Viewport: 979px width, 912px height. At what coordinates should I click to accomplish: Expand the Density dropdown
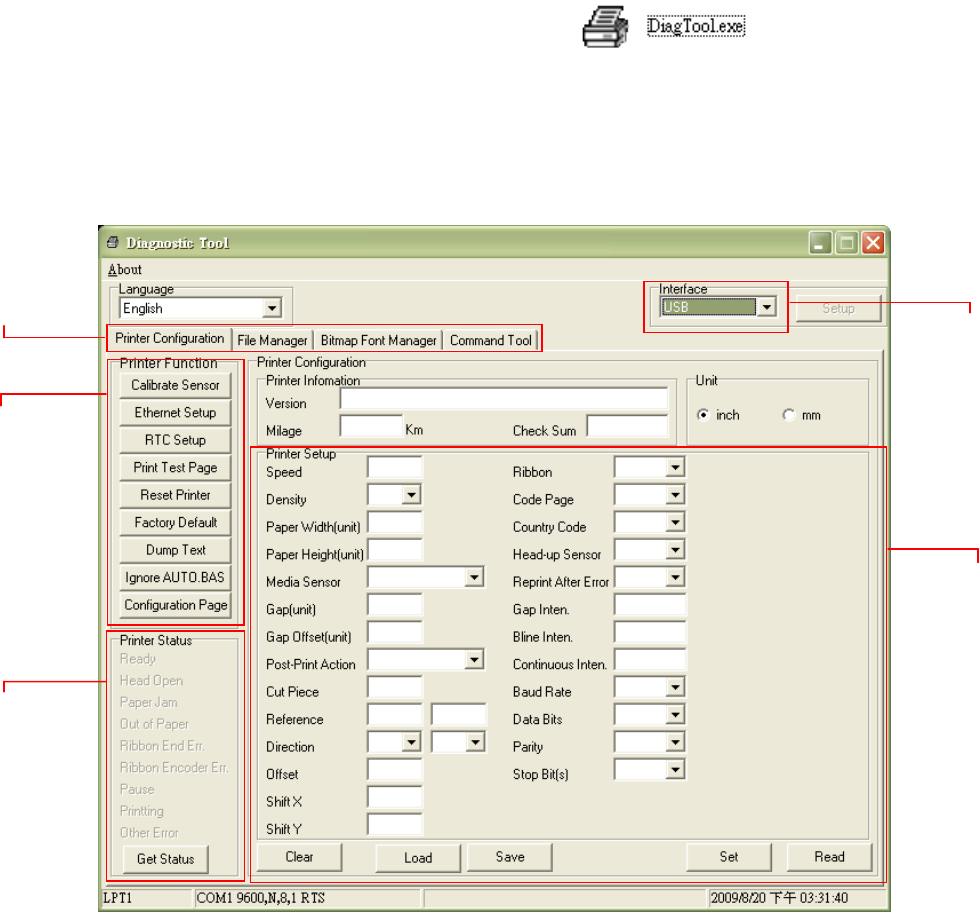(411, 495)
